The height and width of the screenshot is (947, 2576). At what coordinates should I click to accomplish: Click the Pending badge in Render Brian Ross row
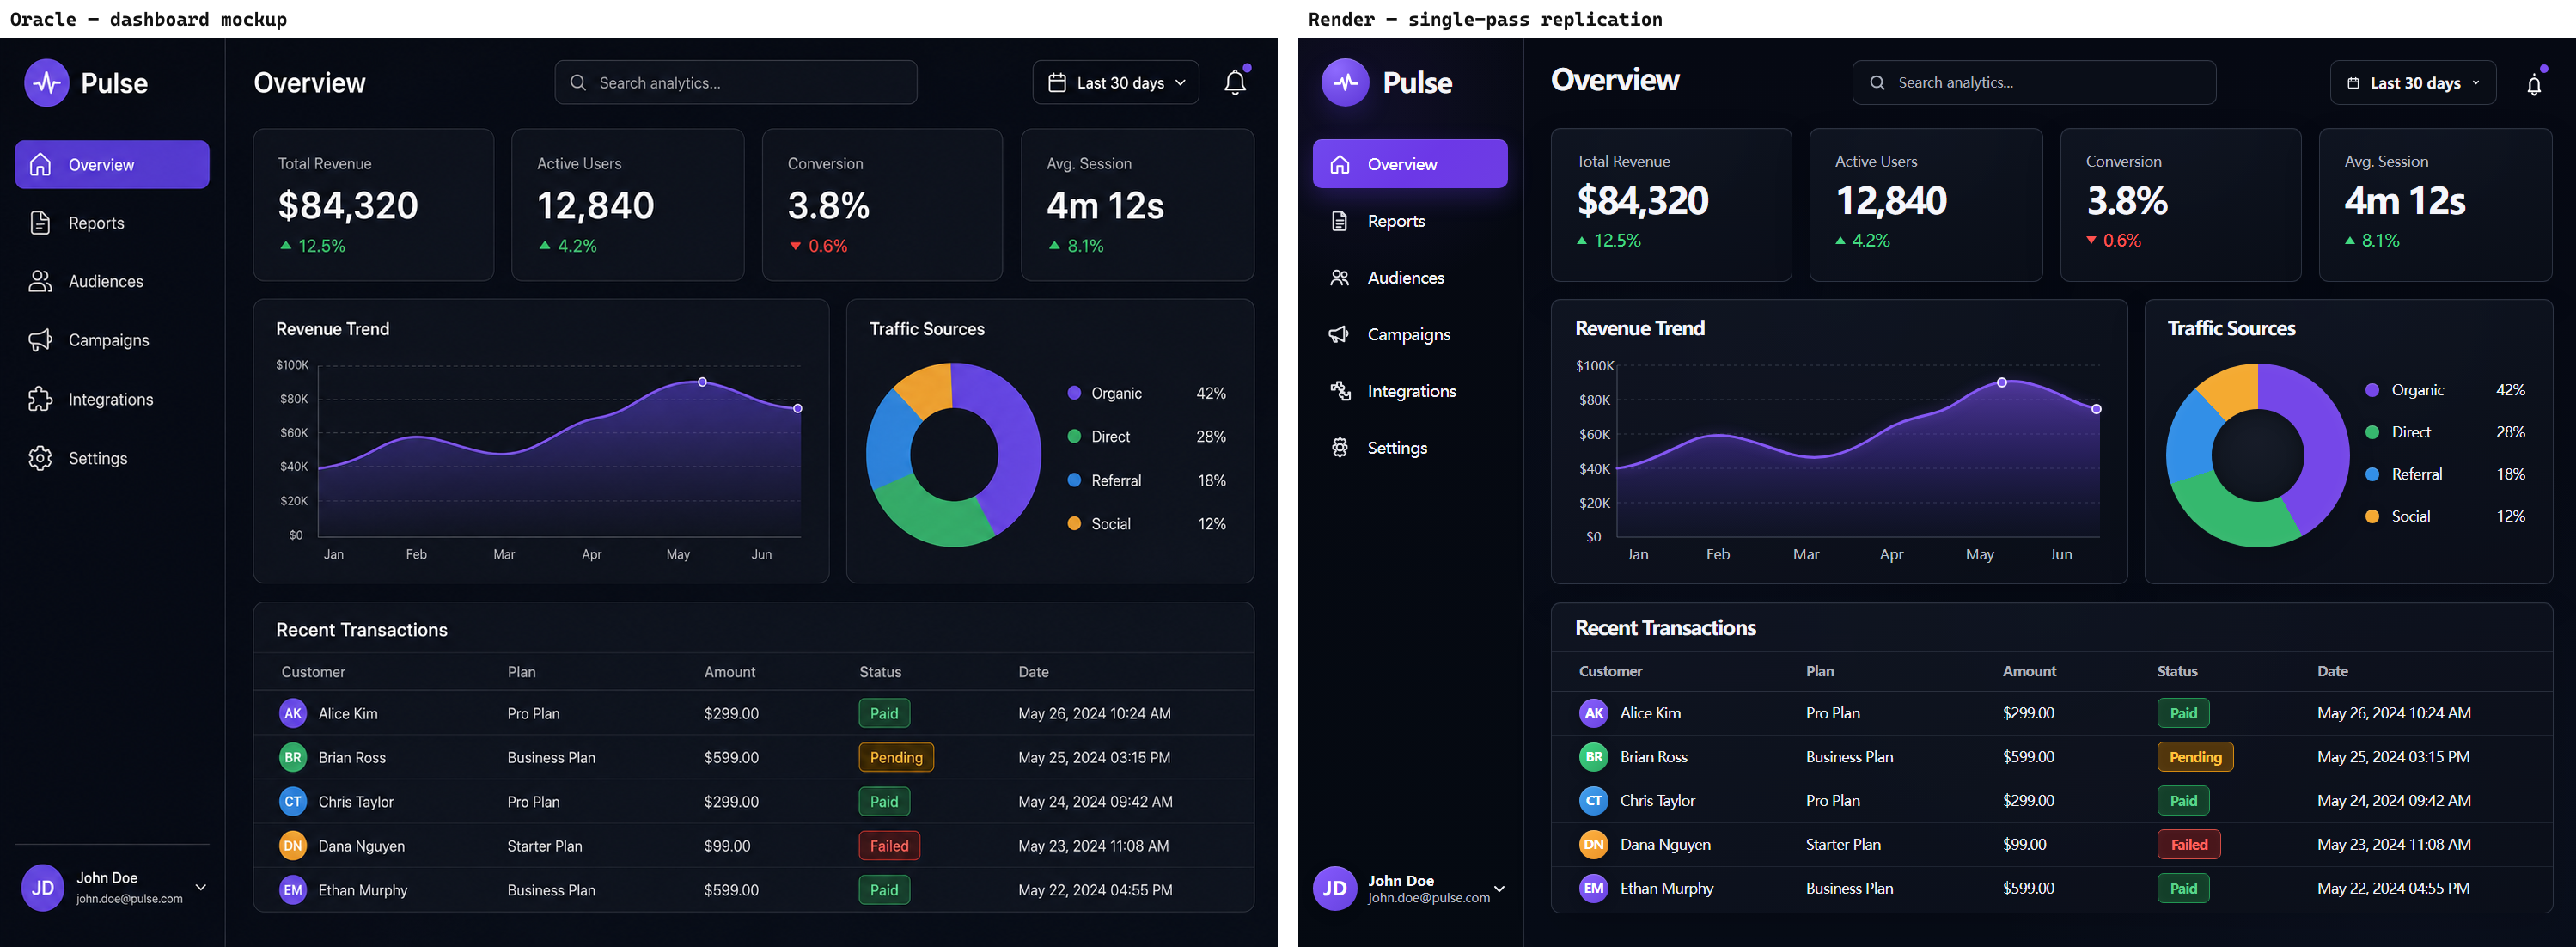coord(2195,757)
